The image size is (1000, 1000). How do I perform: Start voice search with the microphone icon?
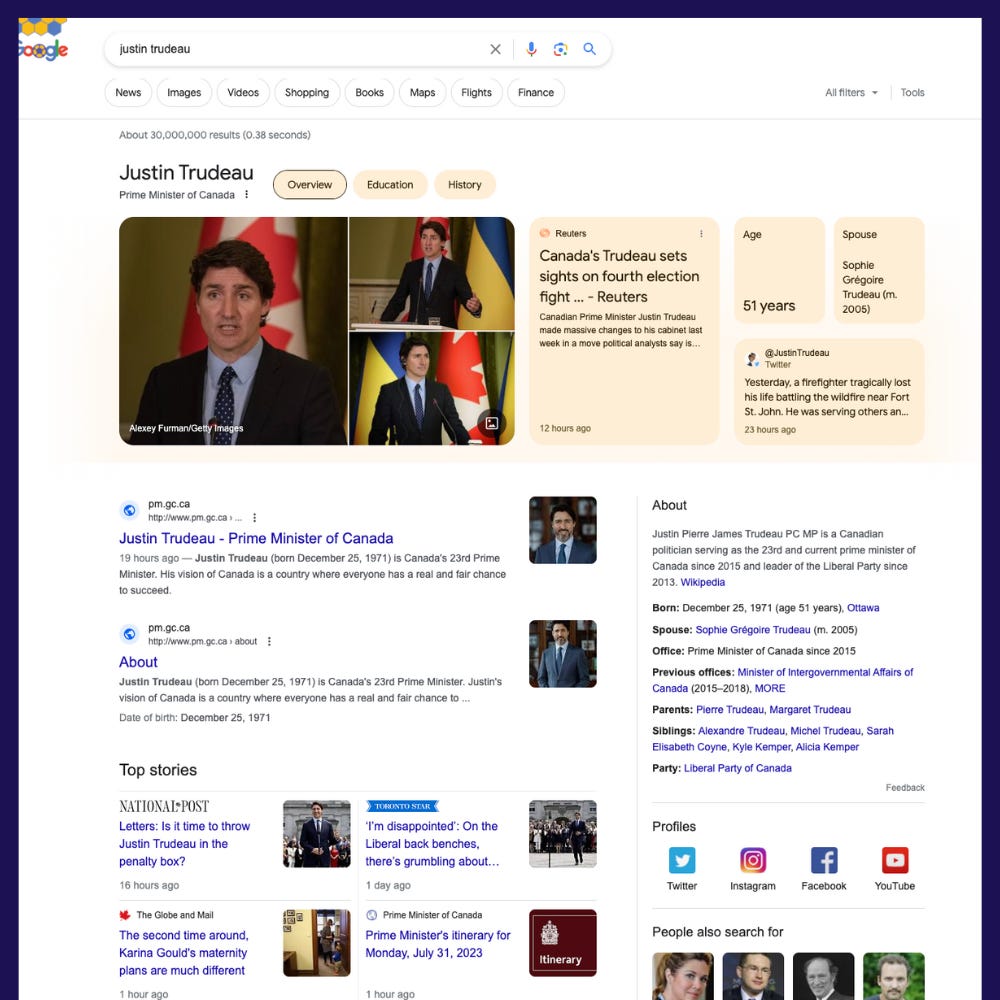point(531,49)
